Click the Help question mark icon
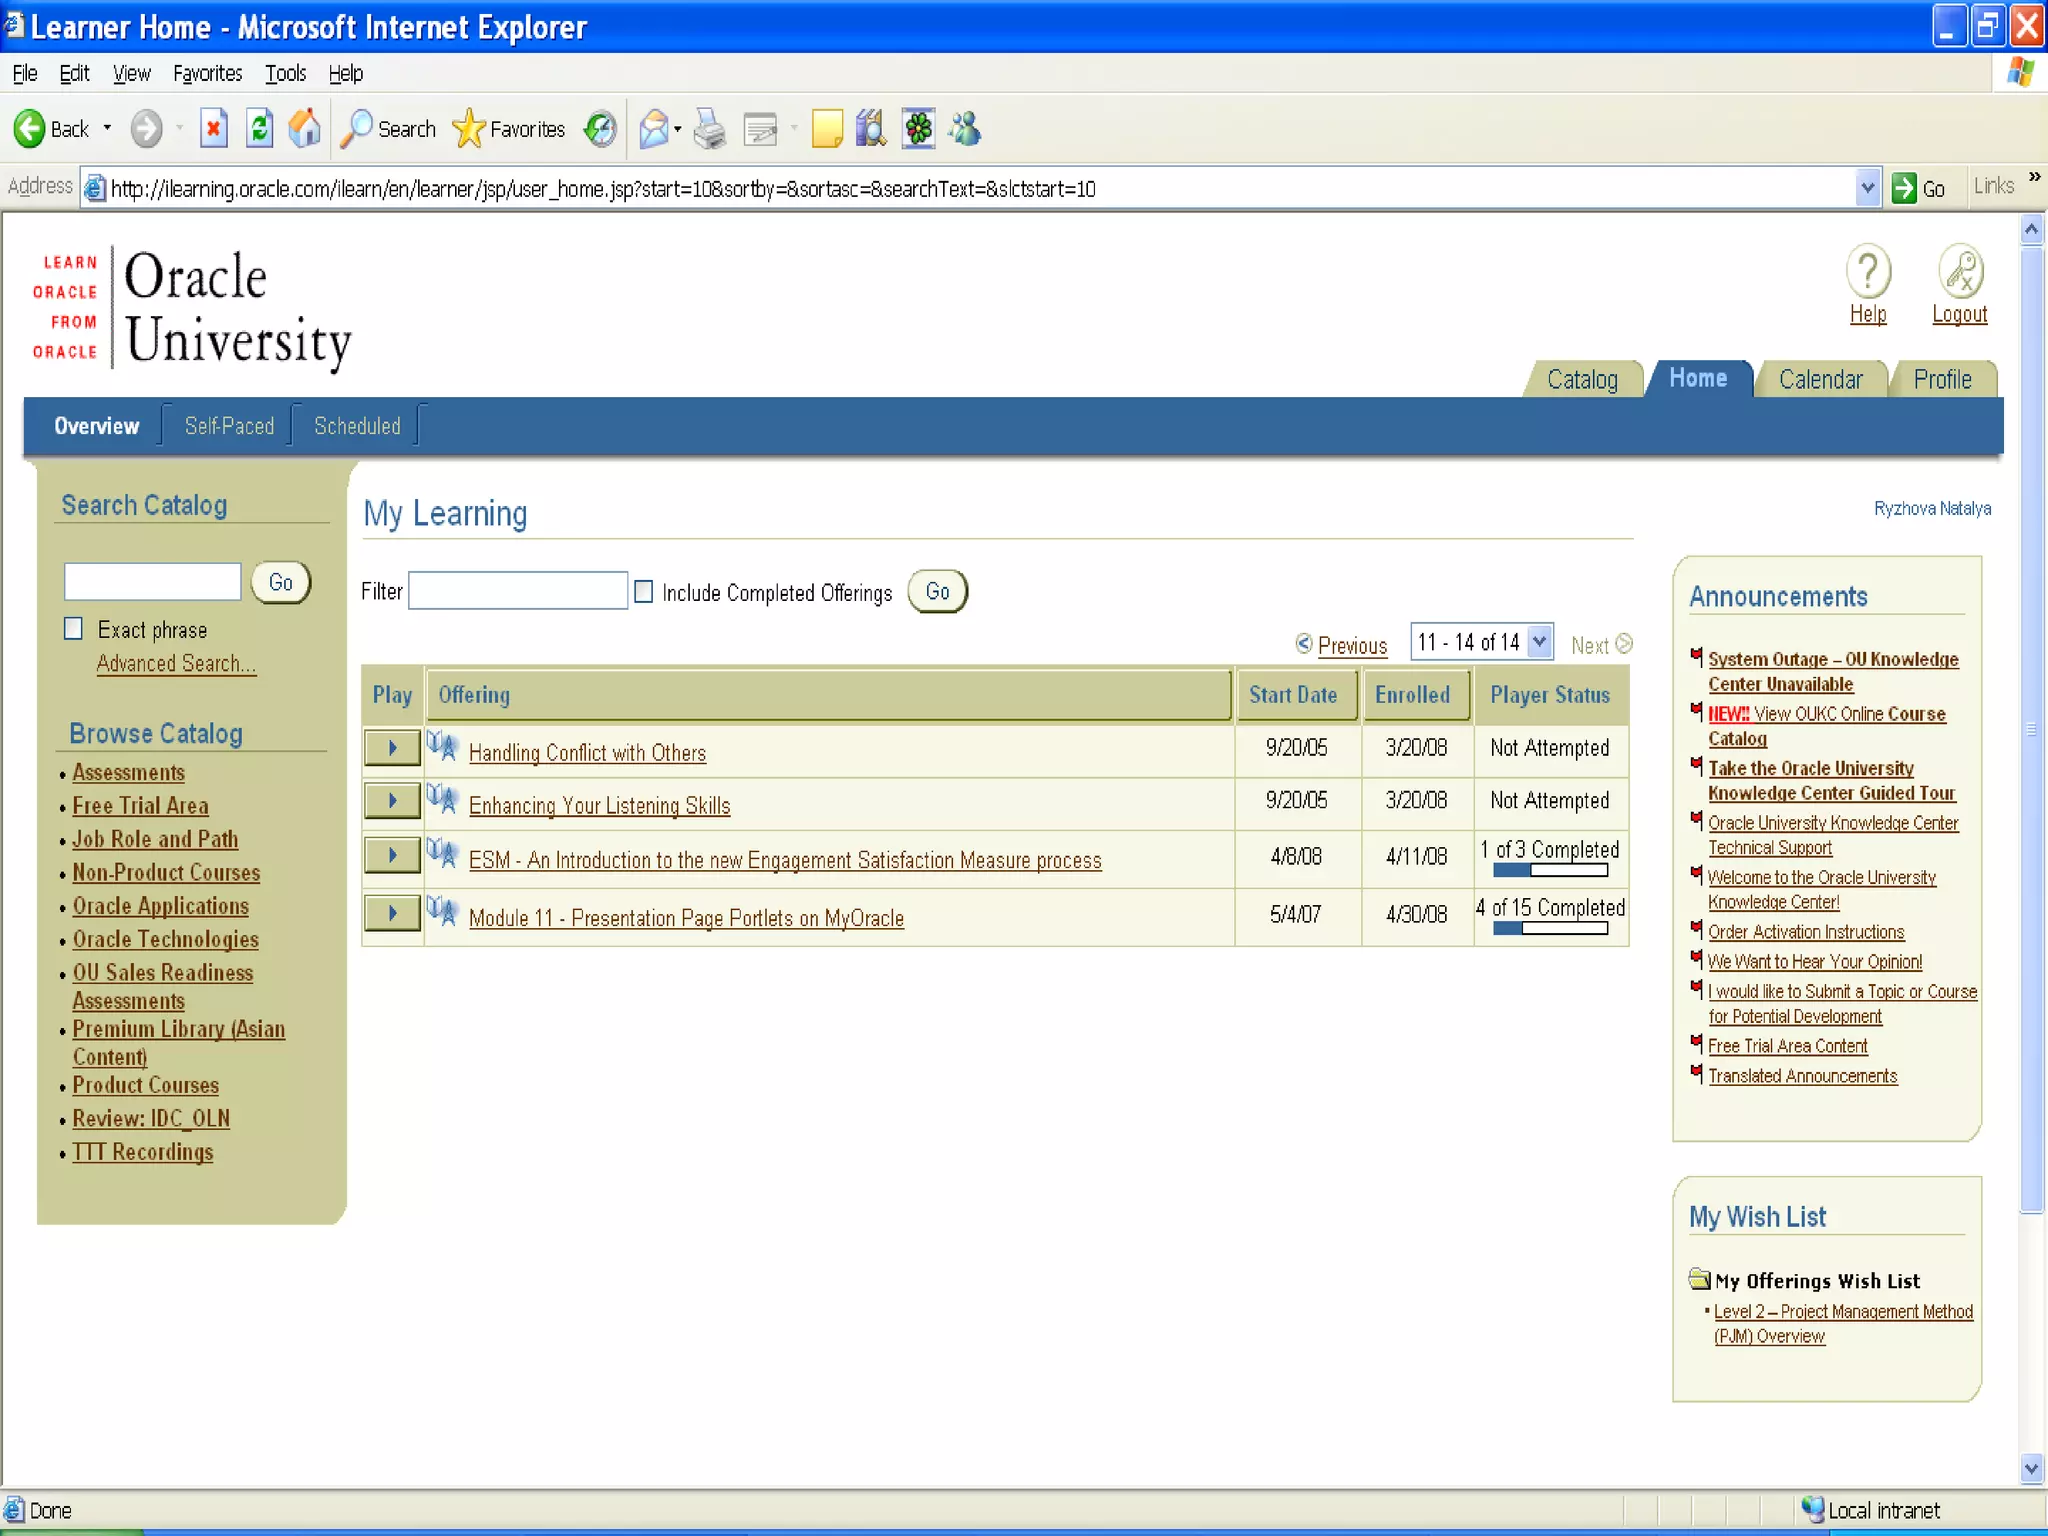Screen dimensions: 2048x1536 point(1867,272)
